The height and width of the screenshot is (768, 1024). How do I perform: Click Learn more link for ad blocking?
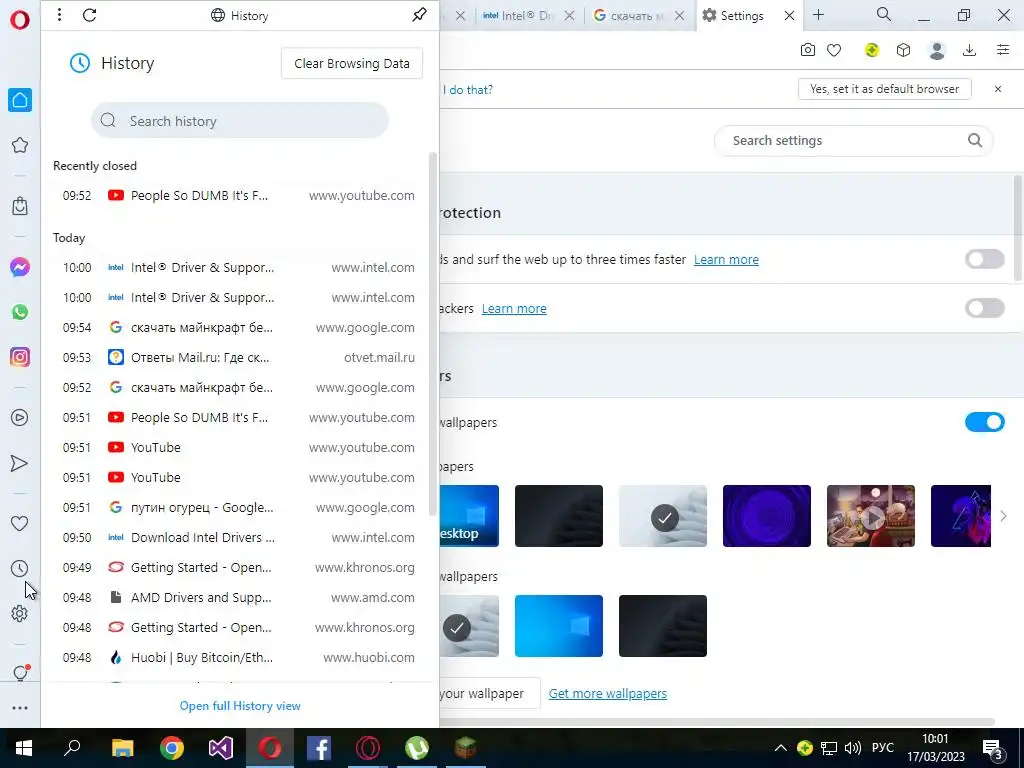point(726,259)
